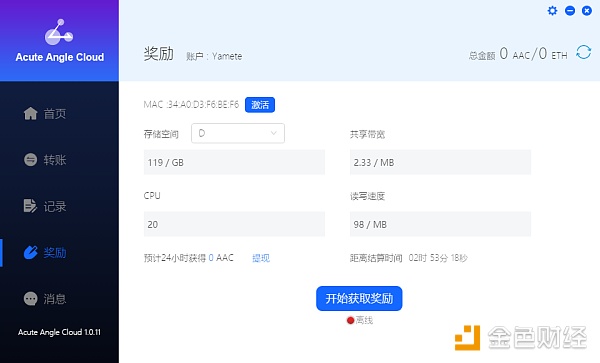The image size is (600, 363).
Task: Click the house icon in the sidebar
Action: [x=31, y=113]
